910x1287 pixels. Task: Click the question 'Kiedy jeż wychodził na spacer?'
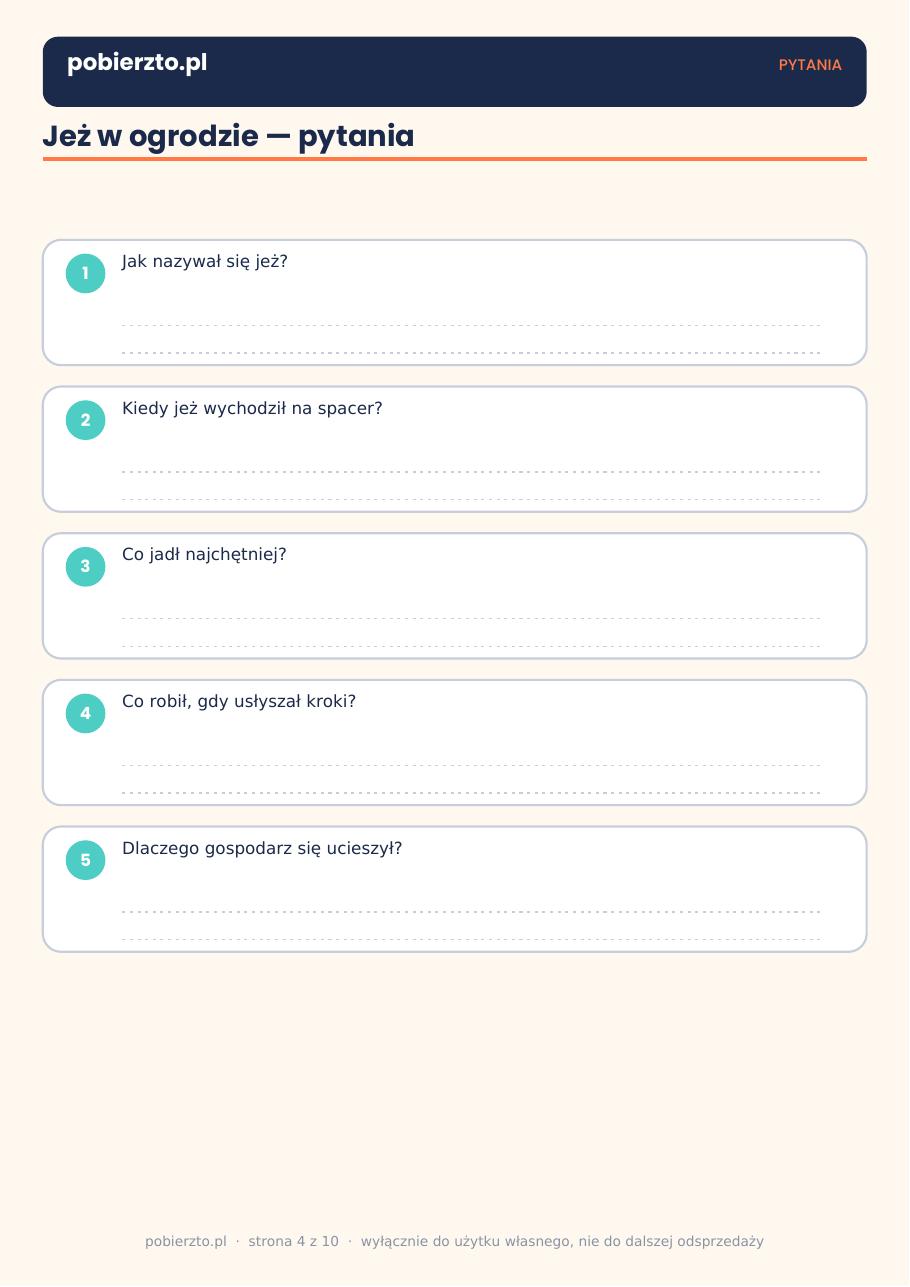[252, 408]
